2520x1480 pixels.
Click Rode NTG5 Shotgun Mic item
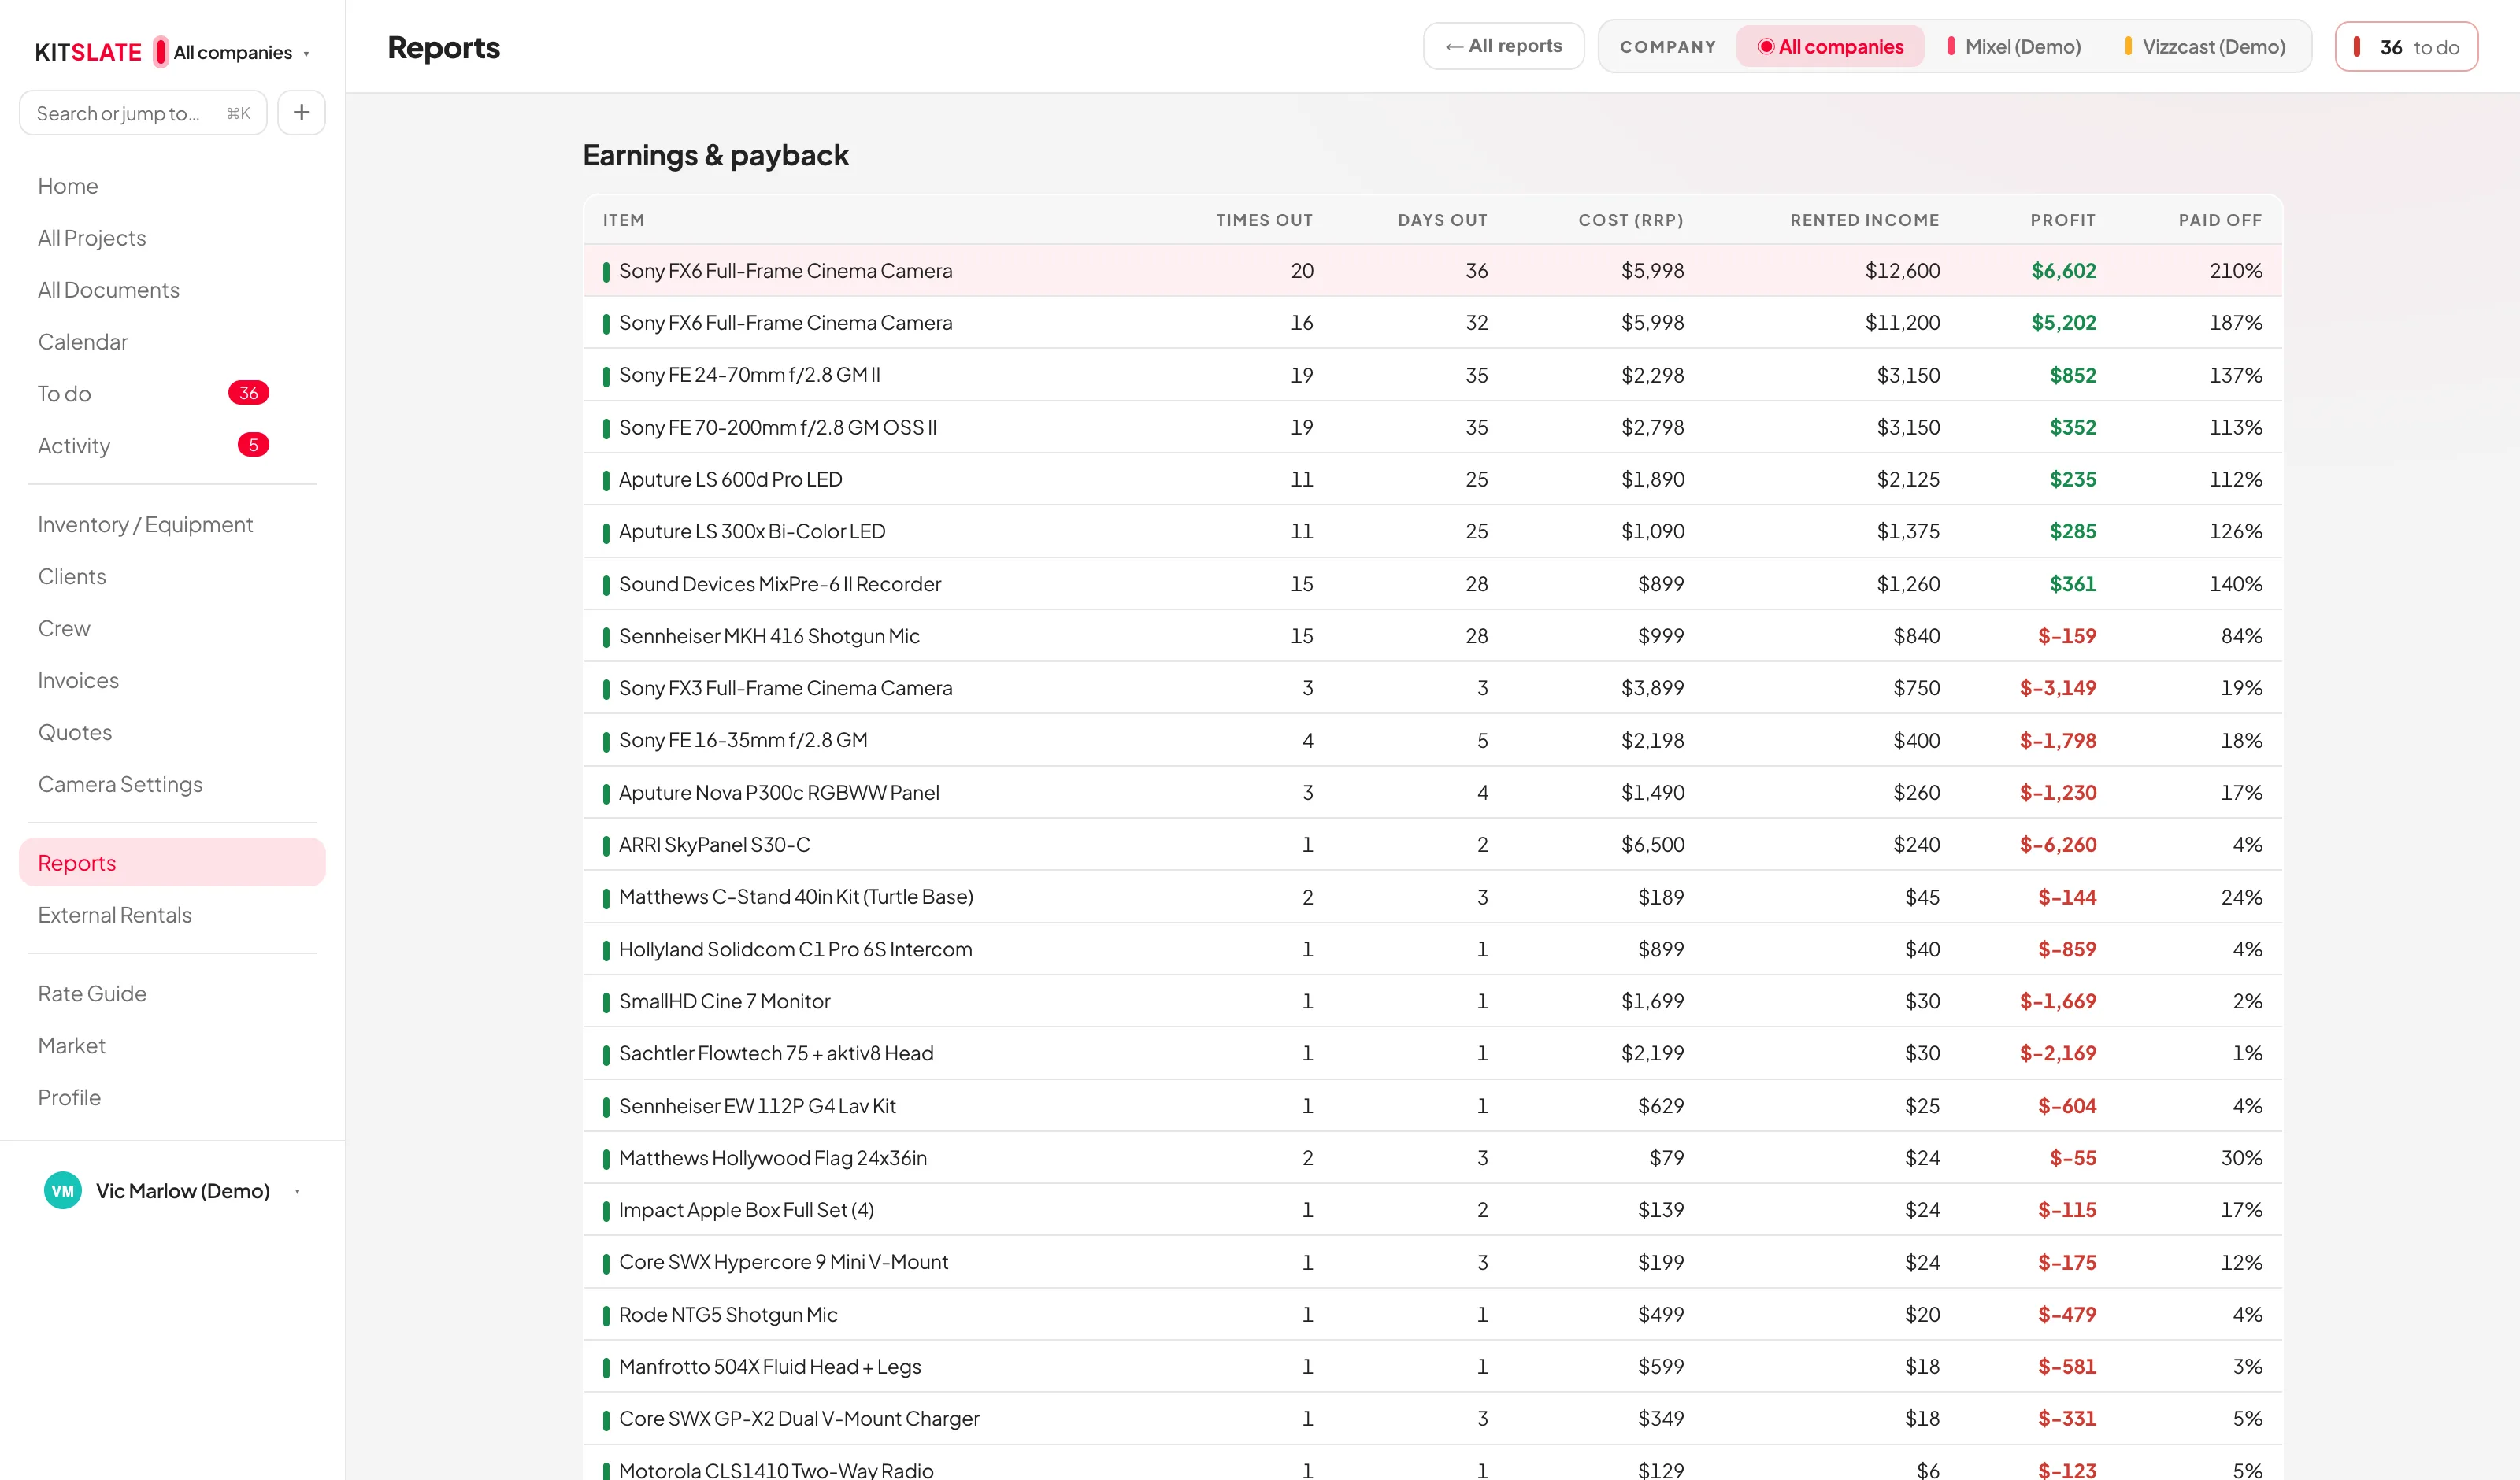pyautogui.click(x=728, y=1315)
